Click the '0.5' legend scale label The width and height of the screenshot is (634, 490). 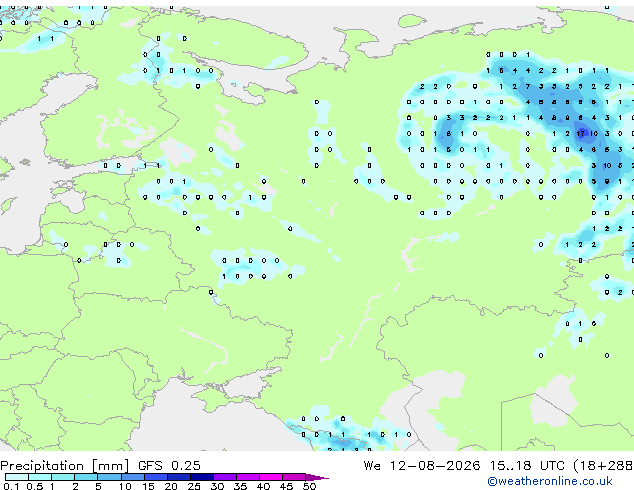[35, 486]
